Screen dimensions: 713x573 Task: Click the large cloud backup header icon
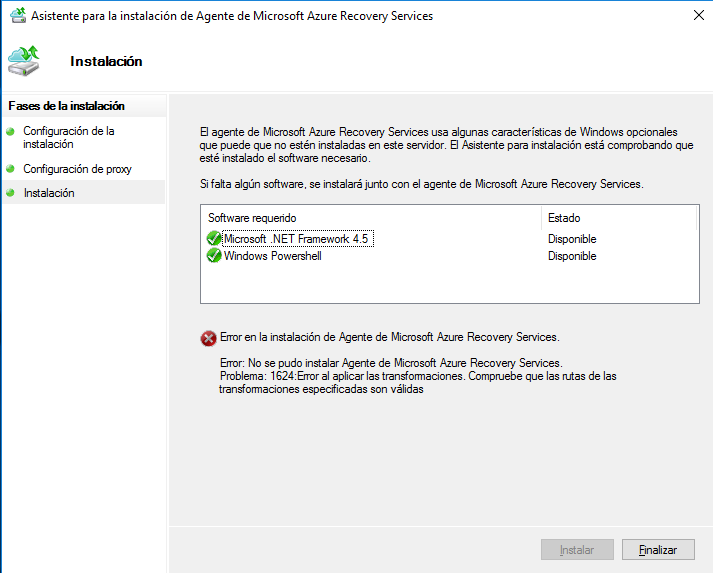24,61
